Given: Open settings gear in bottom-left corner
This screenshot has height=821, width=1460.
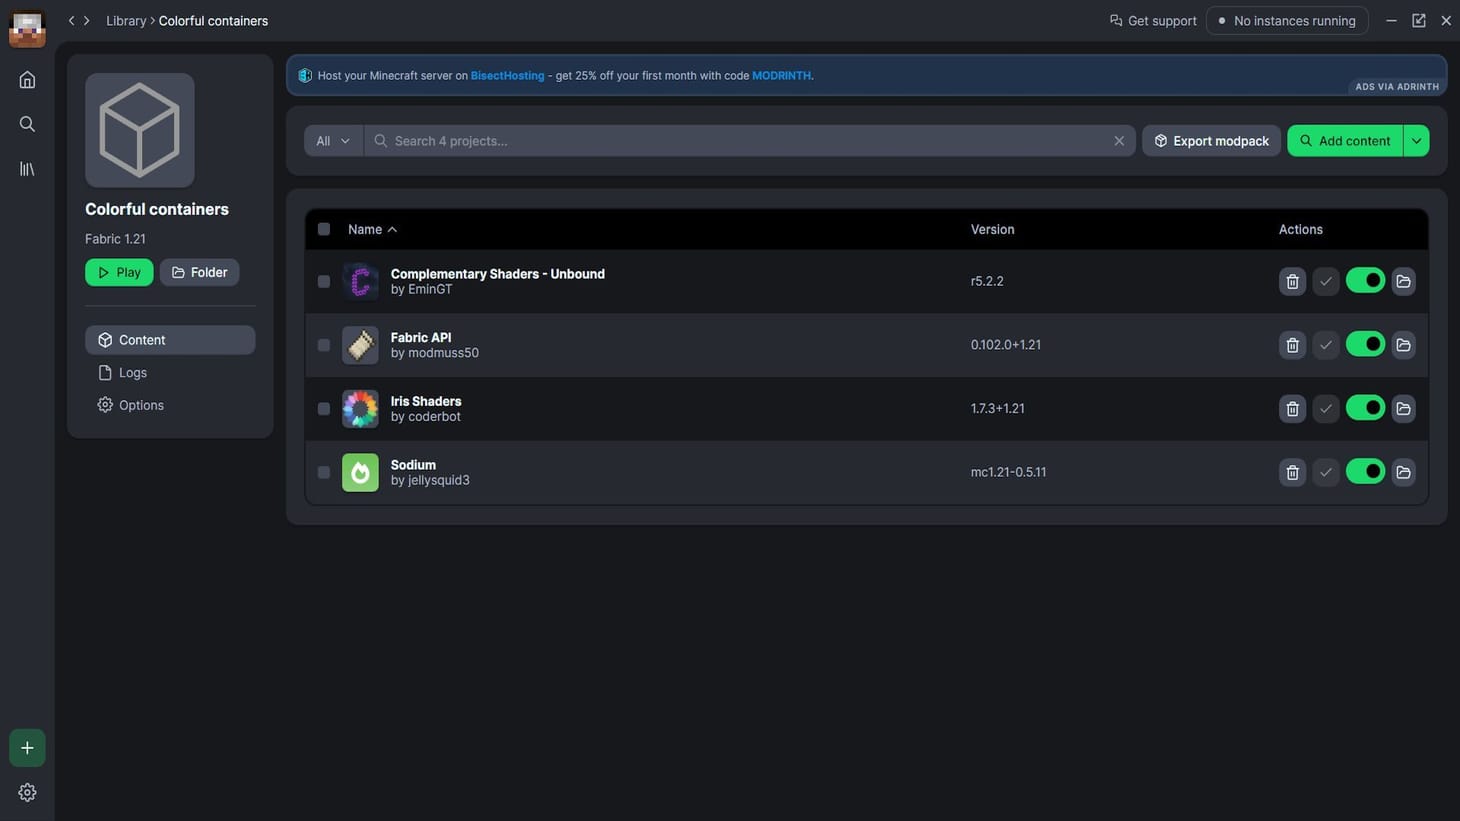Looking at the screenshot, I should tap(27, 792).
